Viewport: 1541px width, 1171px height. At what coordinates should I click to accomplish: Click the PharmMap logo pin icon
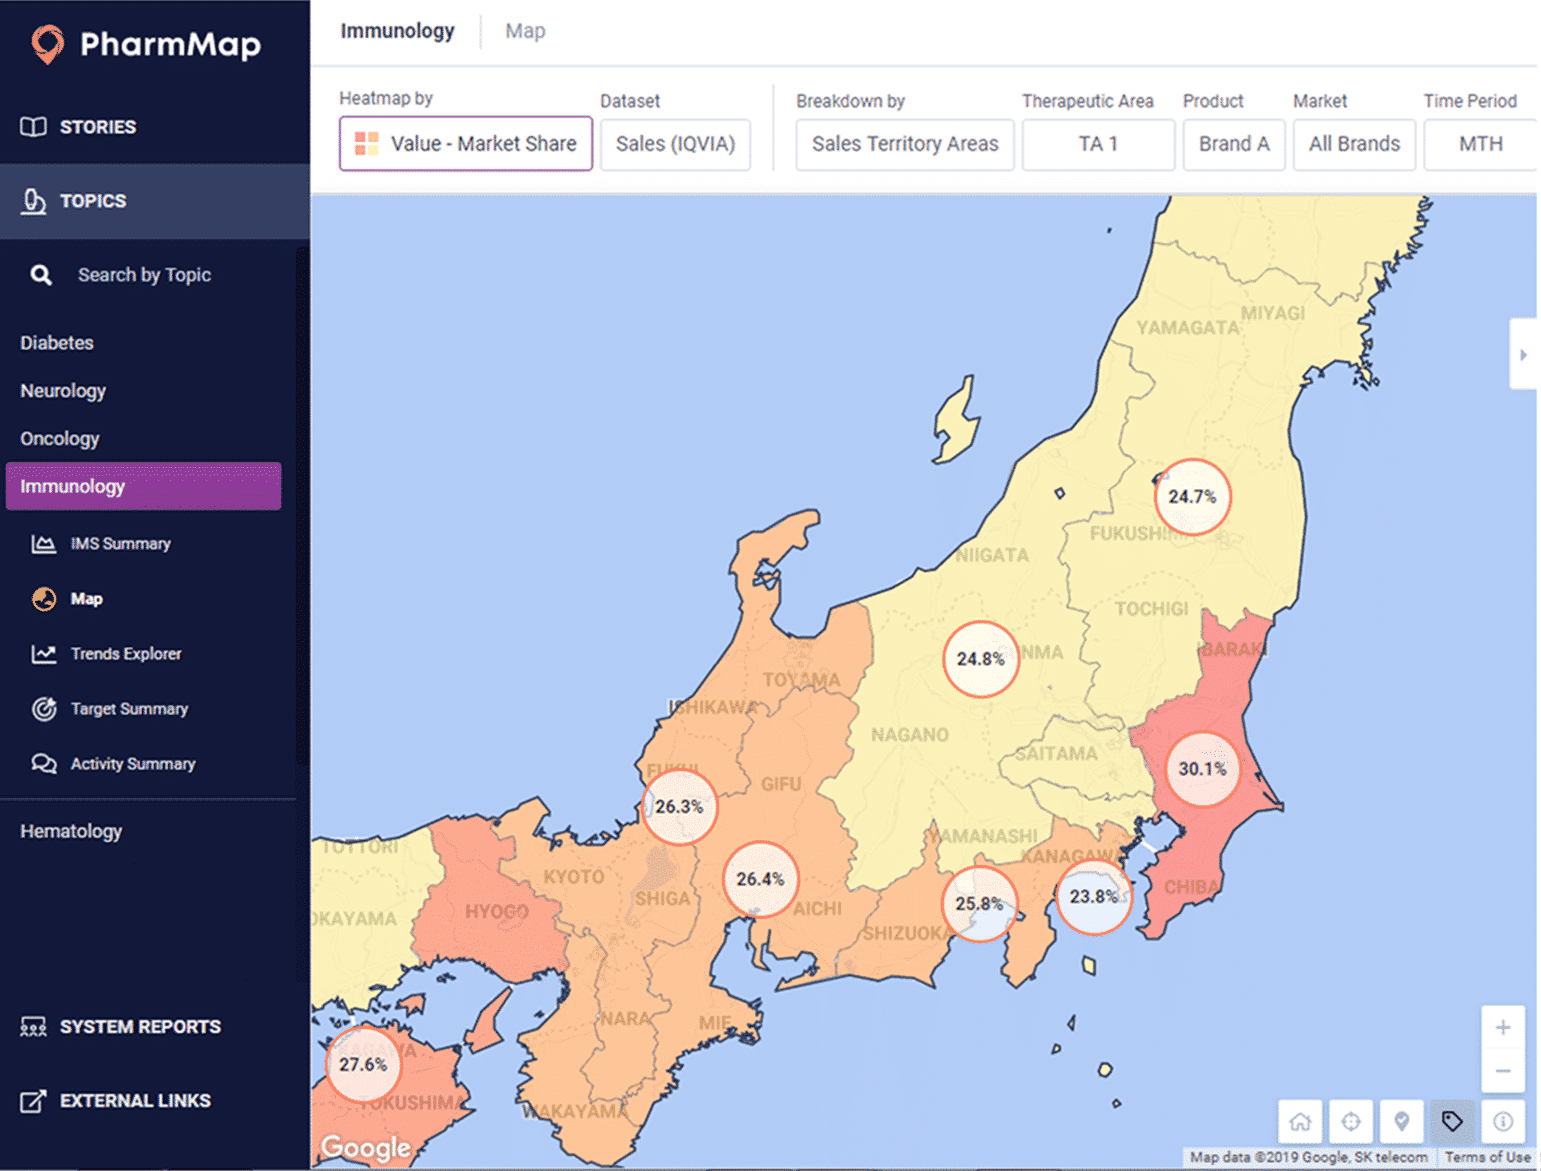pyautogui.click(x=47, y=44)
